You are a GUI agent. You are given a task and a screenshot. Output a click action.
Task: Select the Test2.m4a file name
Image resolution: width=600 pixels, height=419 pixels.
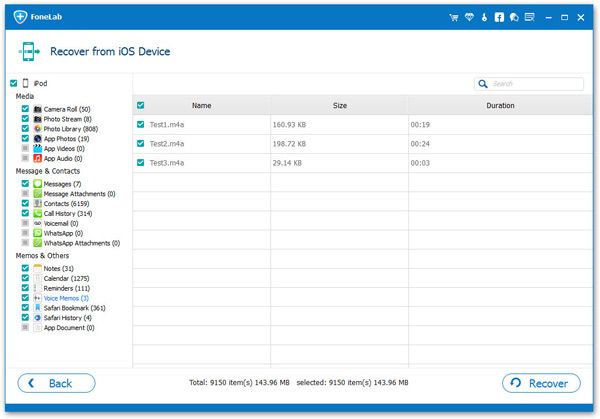click(x=167, y=144)
